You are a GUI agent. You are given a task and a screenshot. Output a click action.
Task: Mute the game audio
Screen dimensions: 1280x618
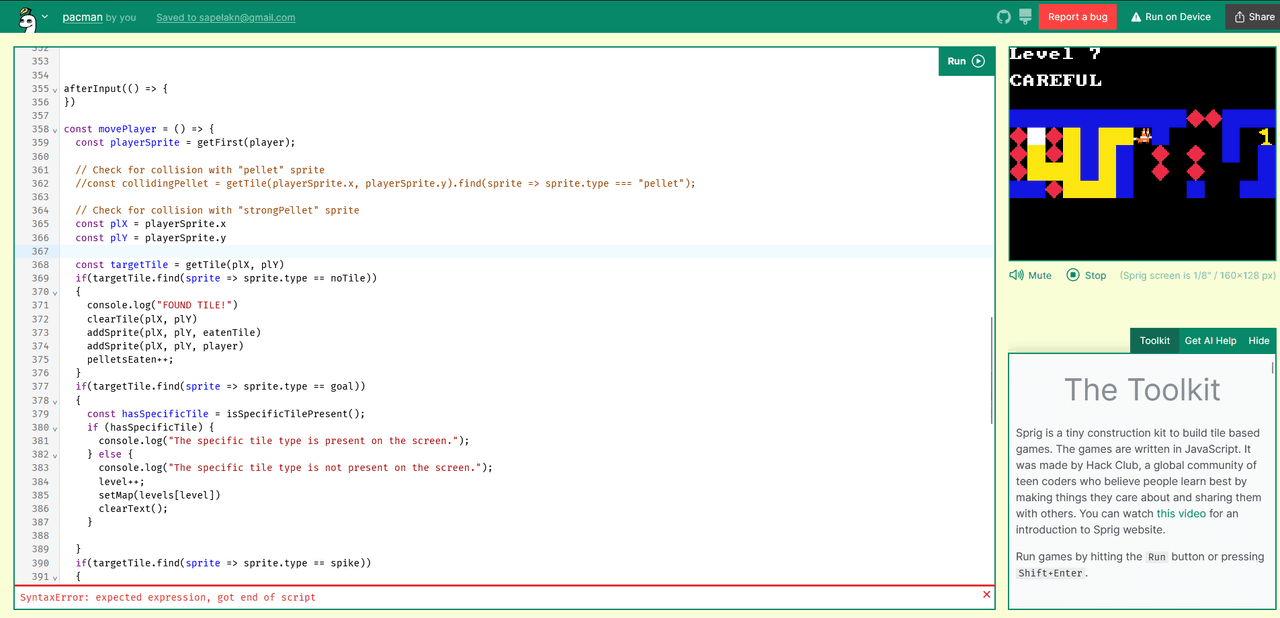[x=1031, y=275]
